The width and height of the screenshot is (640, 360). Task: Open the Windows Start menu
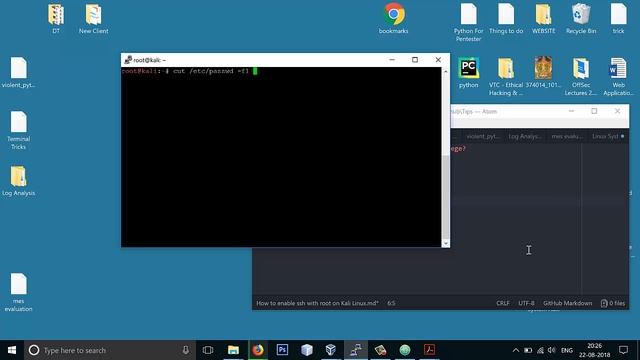click(x=12, y=350)
